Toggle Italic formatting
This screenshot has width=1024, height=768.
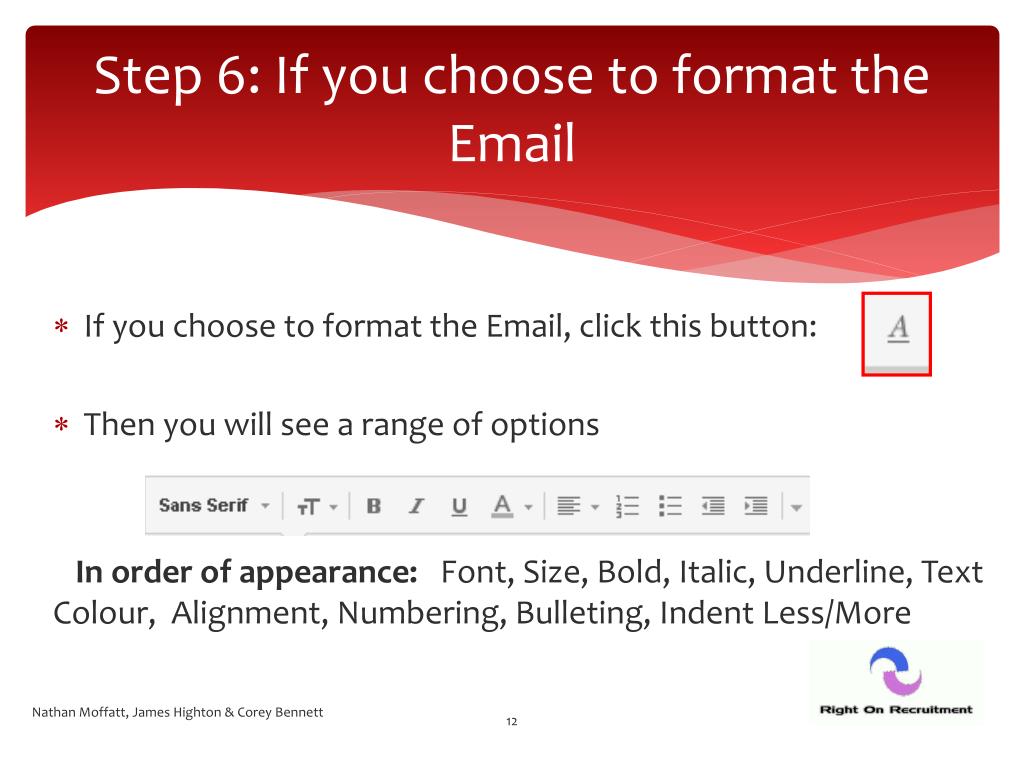[416, 506]
